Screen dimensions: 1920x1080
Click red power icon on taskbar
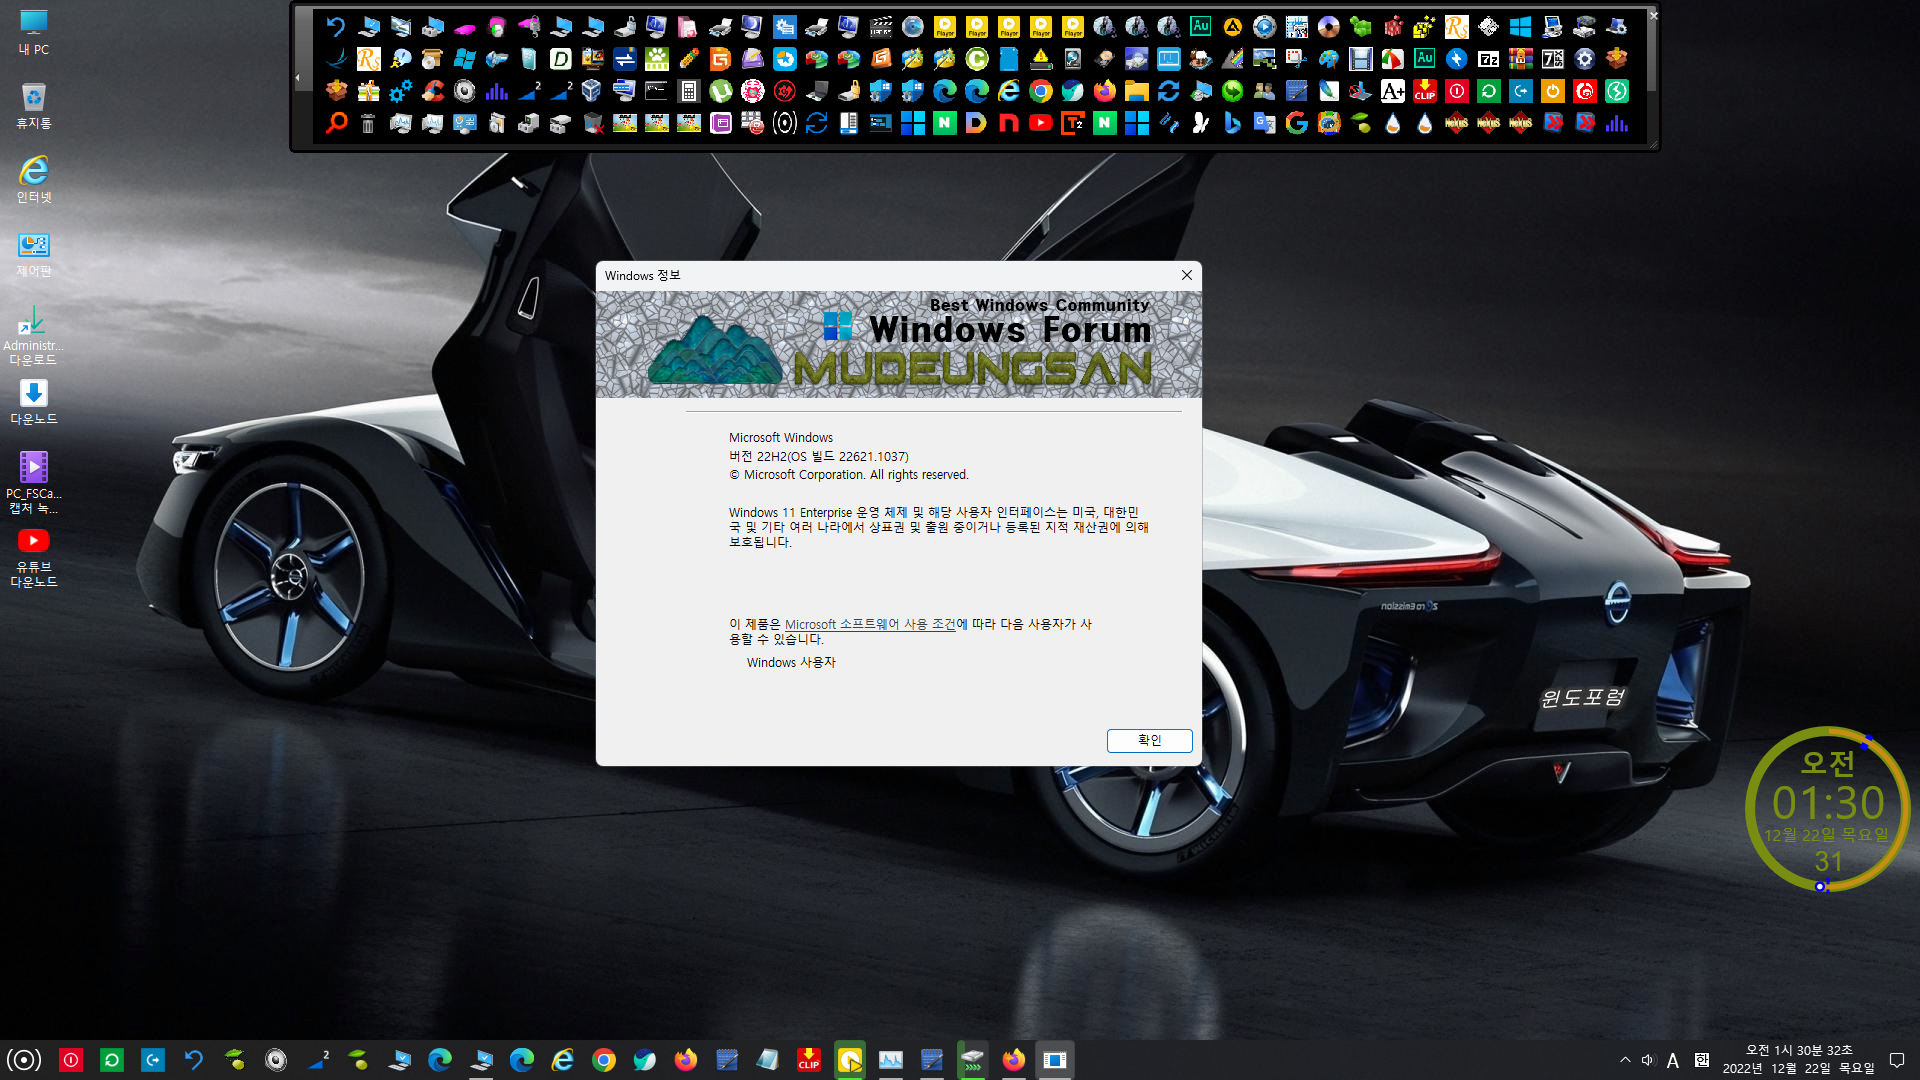click(71, 1060)
